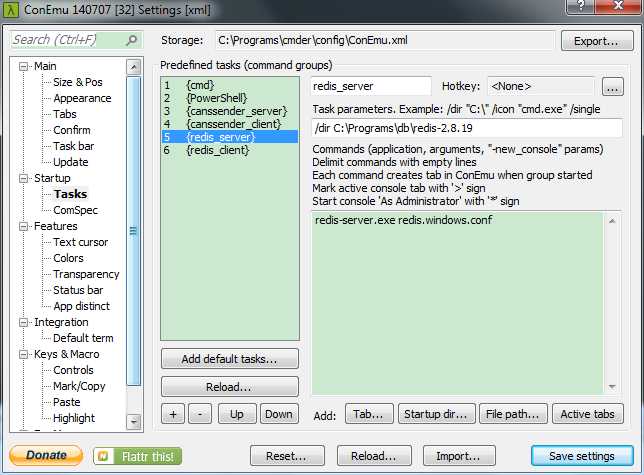Click the Startup dir... button

coord(437,414)
